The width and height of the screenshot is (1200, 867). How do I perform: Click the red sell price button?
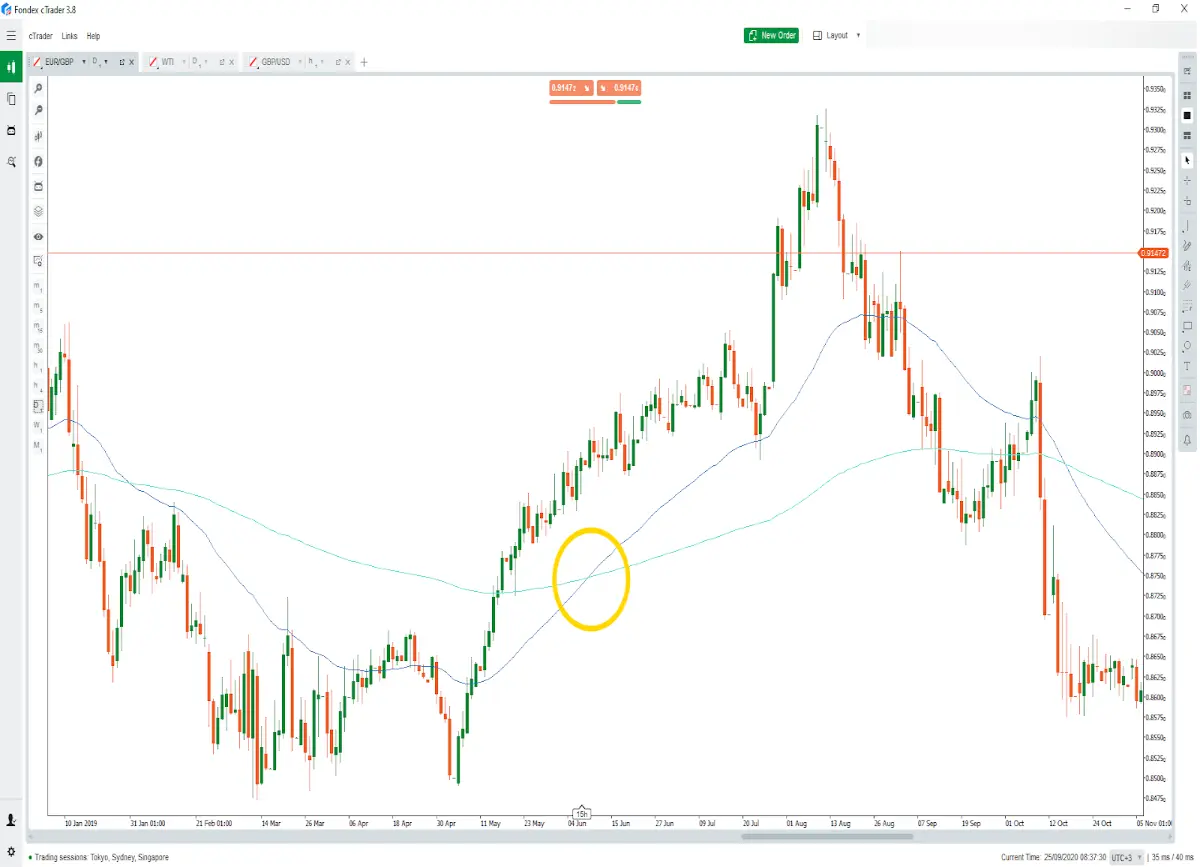point(571,88)
